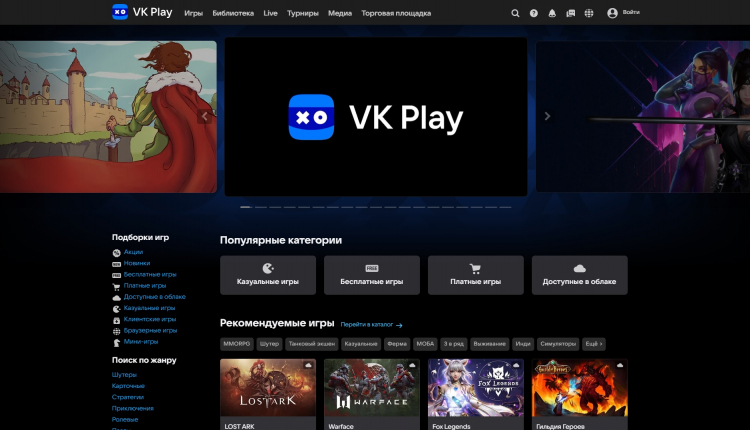The width and height of the screenshot is (750, 430).
Task: Show previous banner with left carousel arrow
Action: [x=205, y=116]
